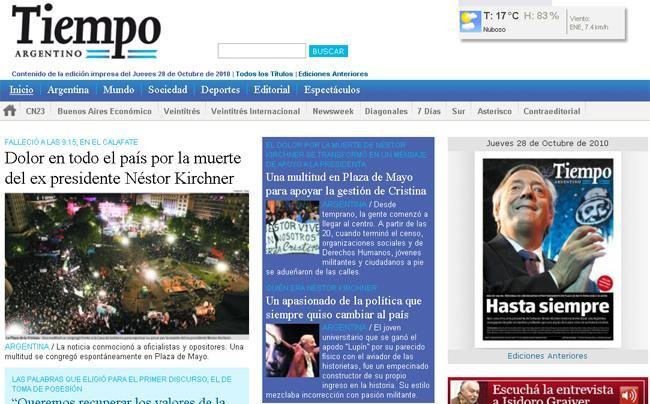The height and width of the screenshot is (404, 650).
Task: Click Escuchá la entrevista a Isidoro Graiver banner
Action: (548, 391)
